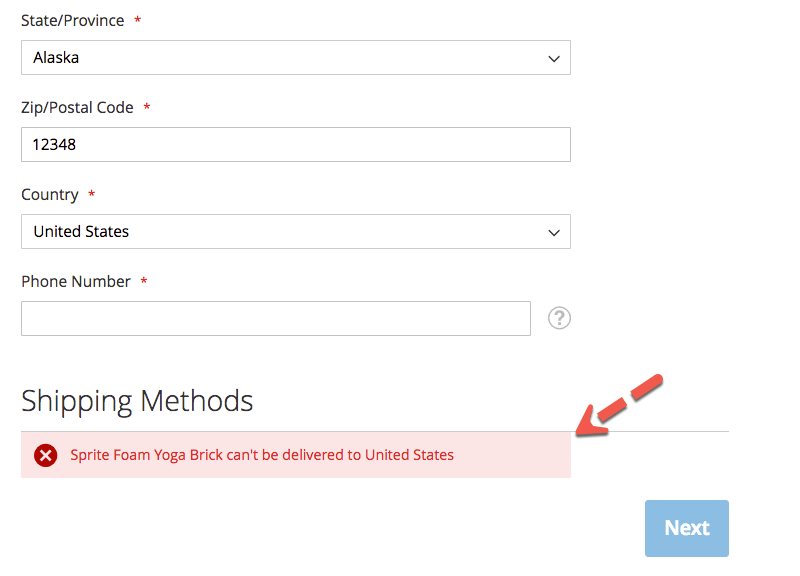Click the Shipping Methods heading

[137, 401]
